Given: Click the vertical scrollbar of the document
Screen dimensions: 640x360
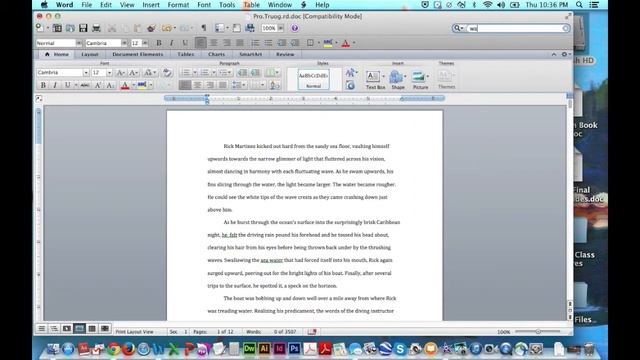Looking at the screenshot, I should [x=570, y=204].
